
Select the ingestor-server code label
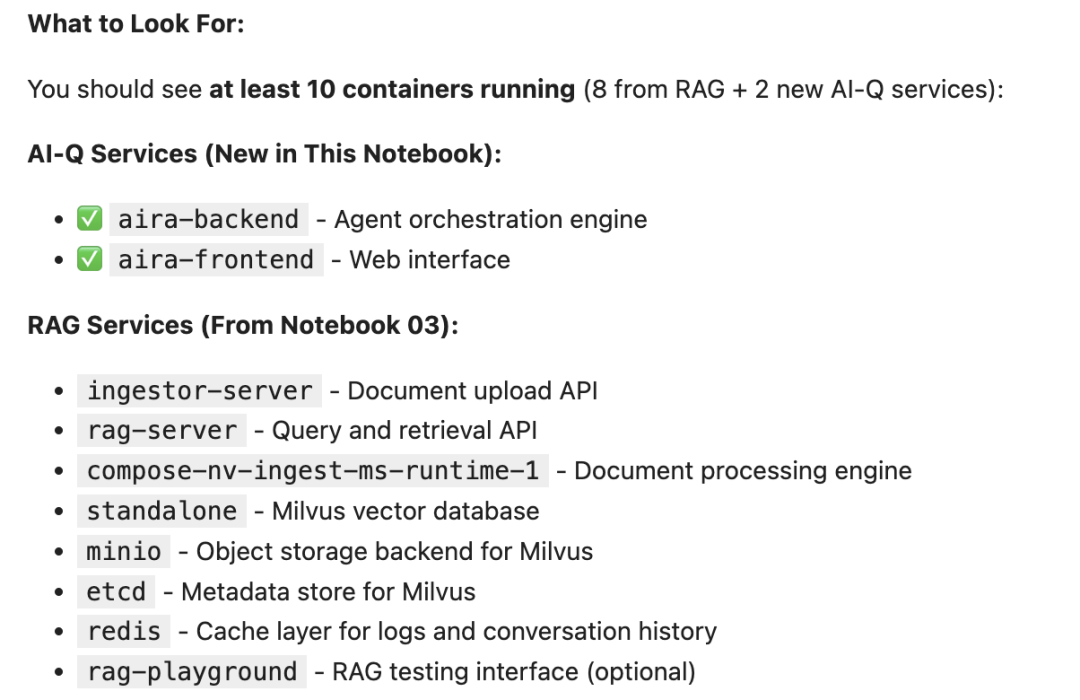point(200,390)
